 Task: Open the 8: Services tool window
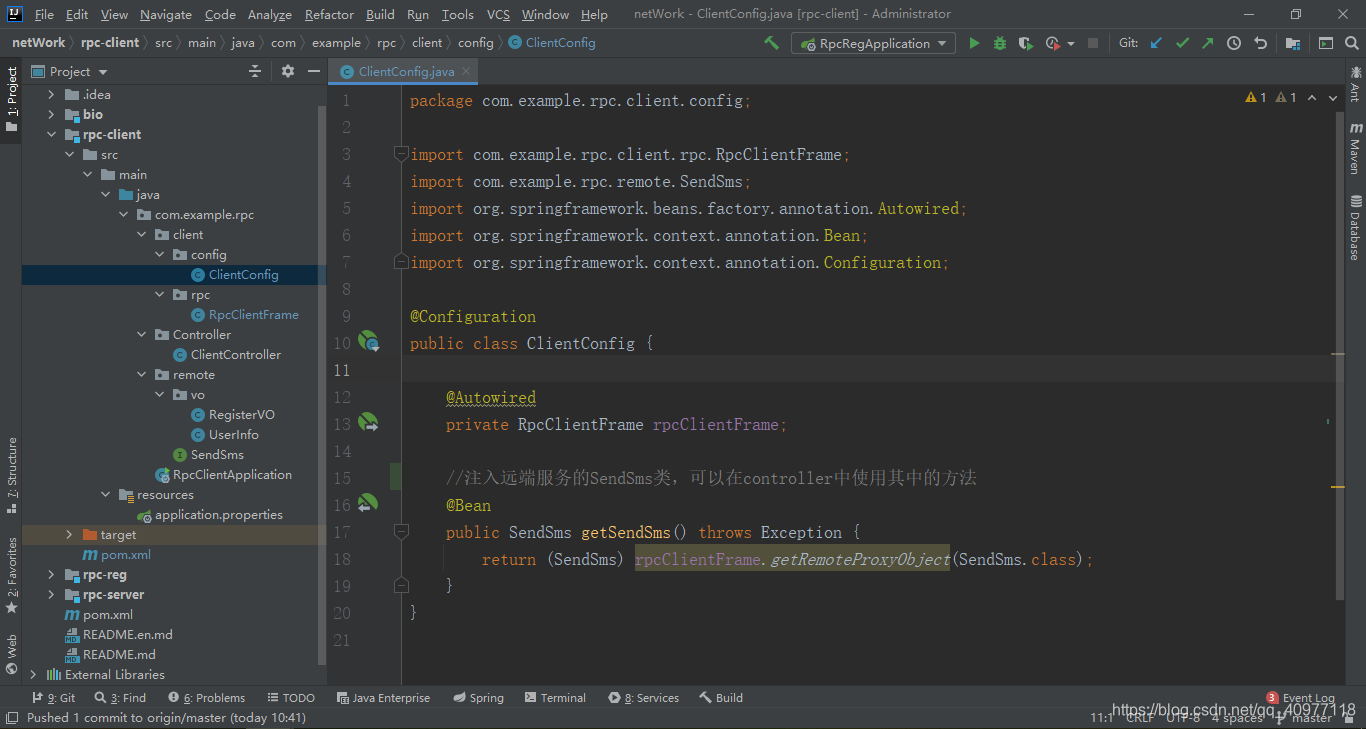[643, 698]
